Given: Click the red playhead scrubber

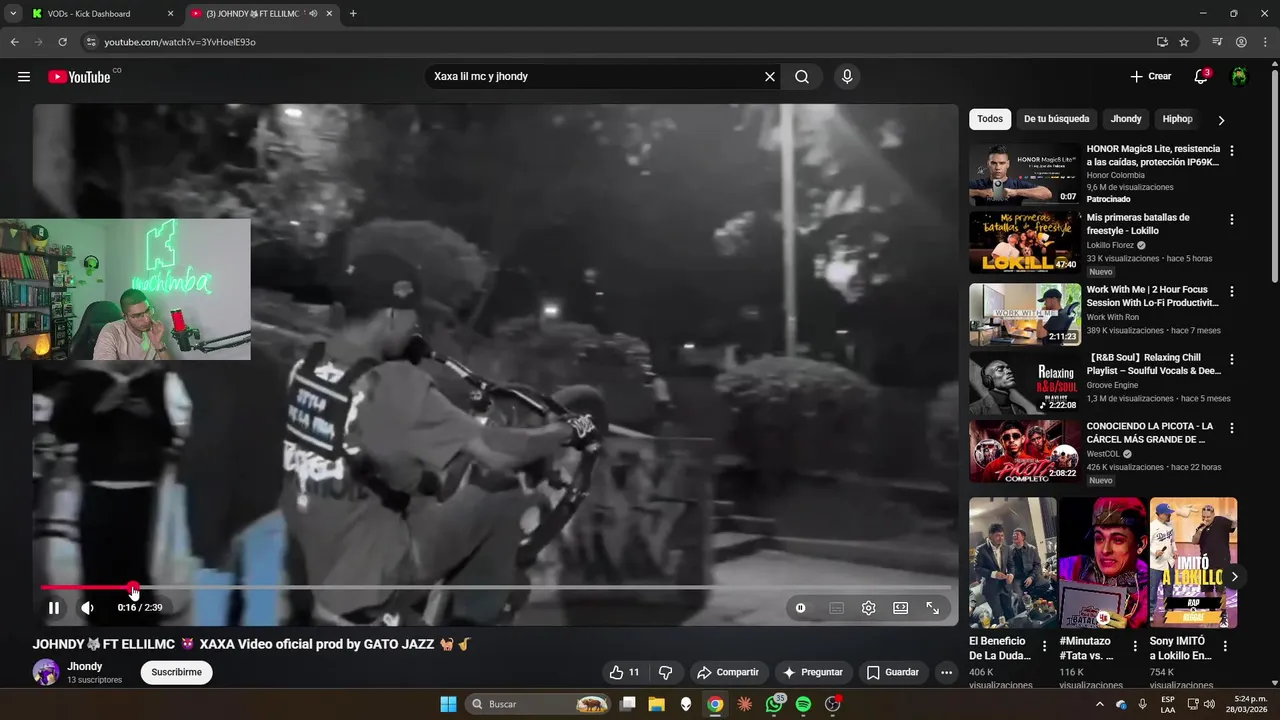Looking at the screenshot, I should [x=133, y=588].
